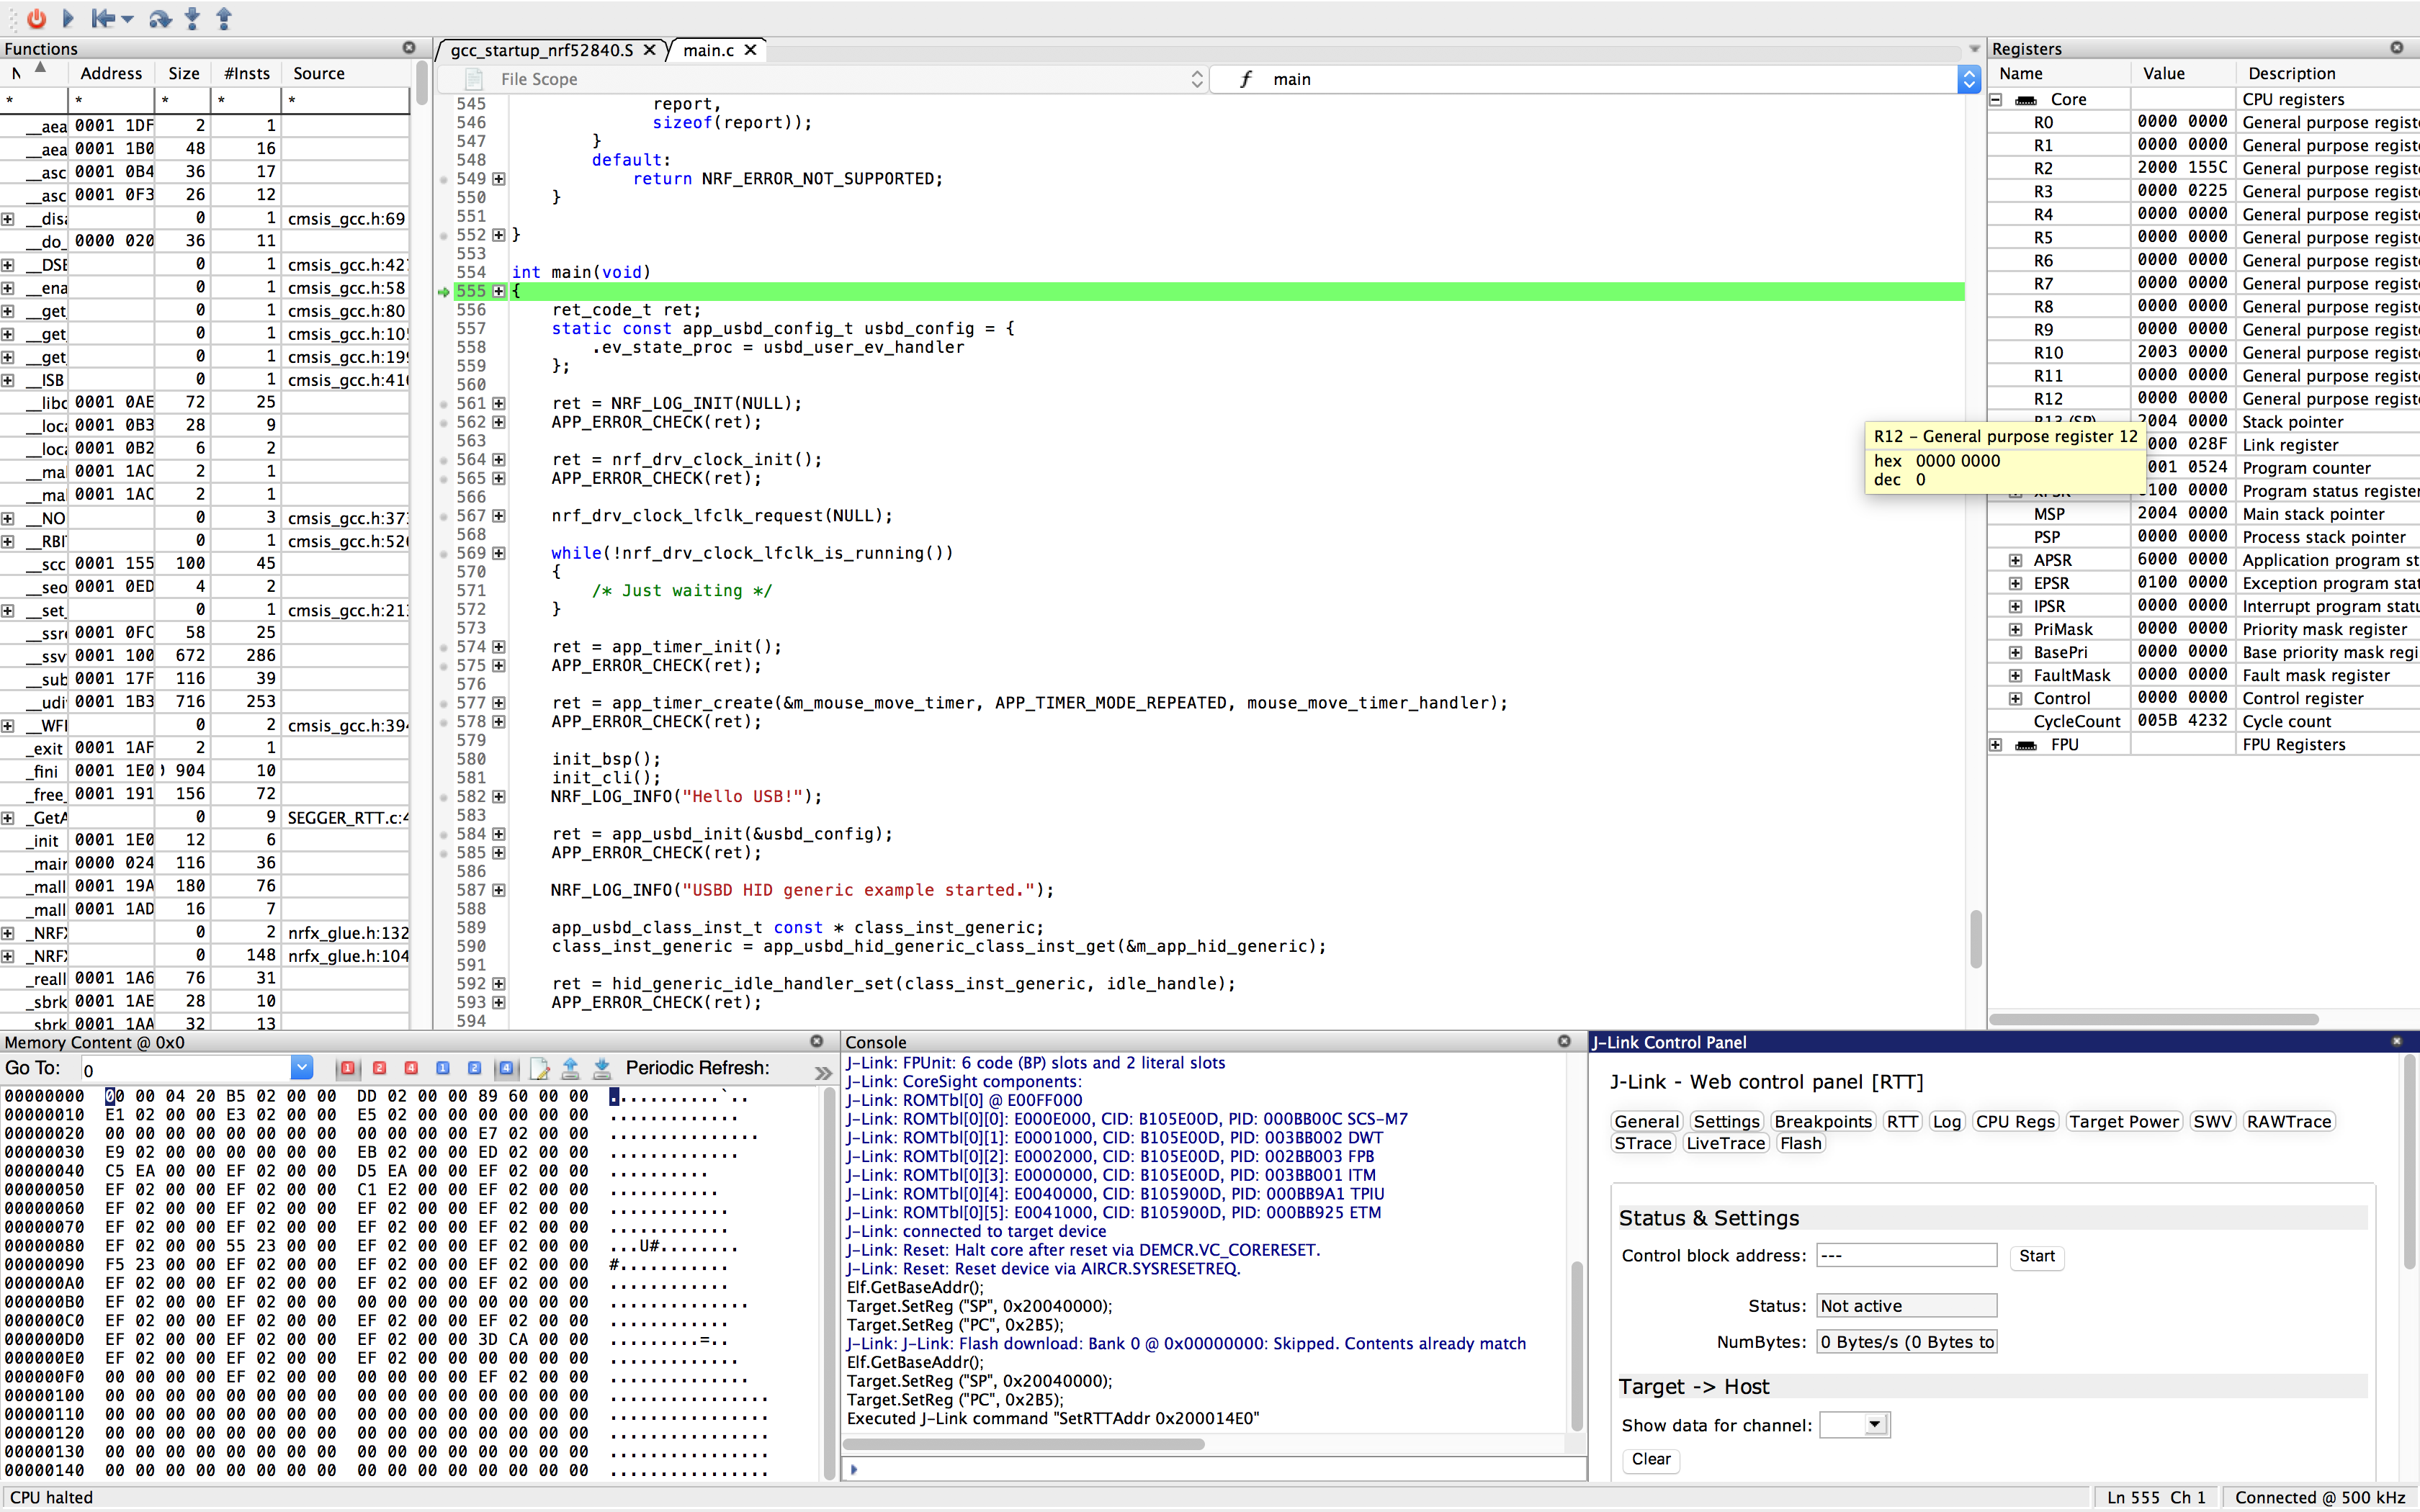
Task: Collapse the Core registers group
Action: pyautogui.click(x=1996, y=100)
